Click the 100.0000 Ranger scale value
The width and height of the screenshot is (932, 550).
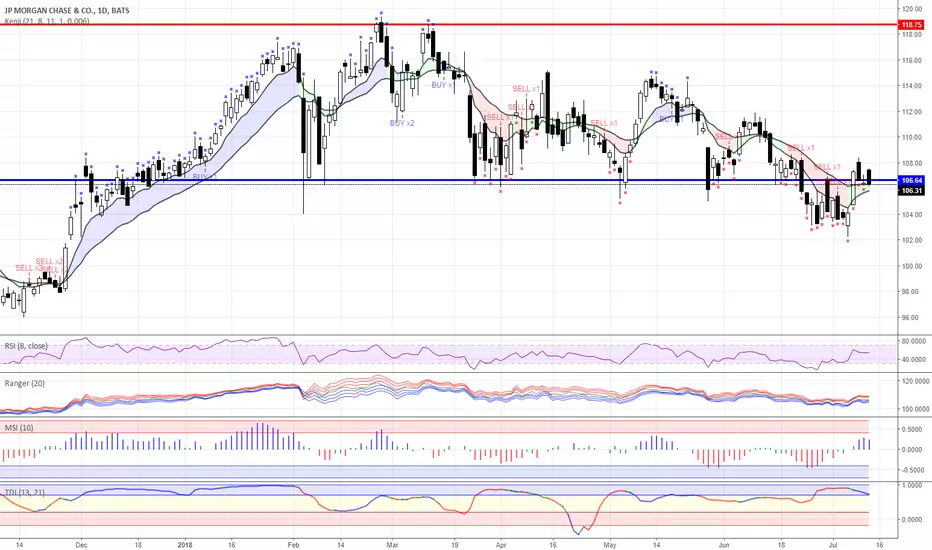click(x=913, y=409)
